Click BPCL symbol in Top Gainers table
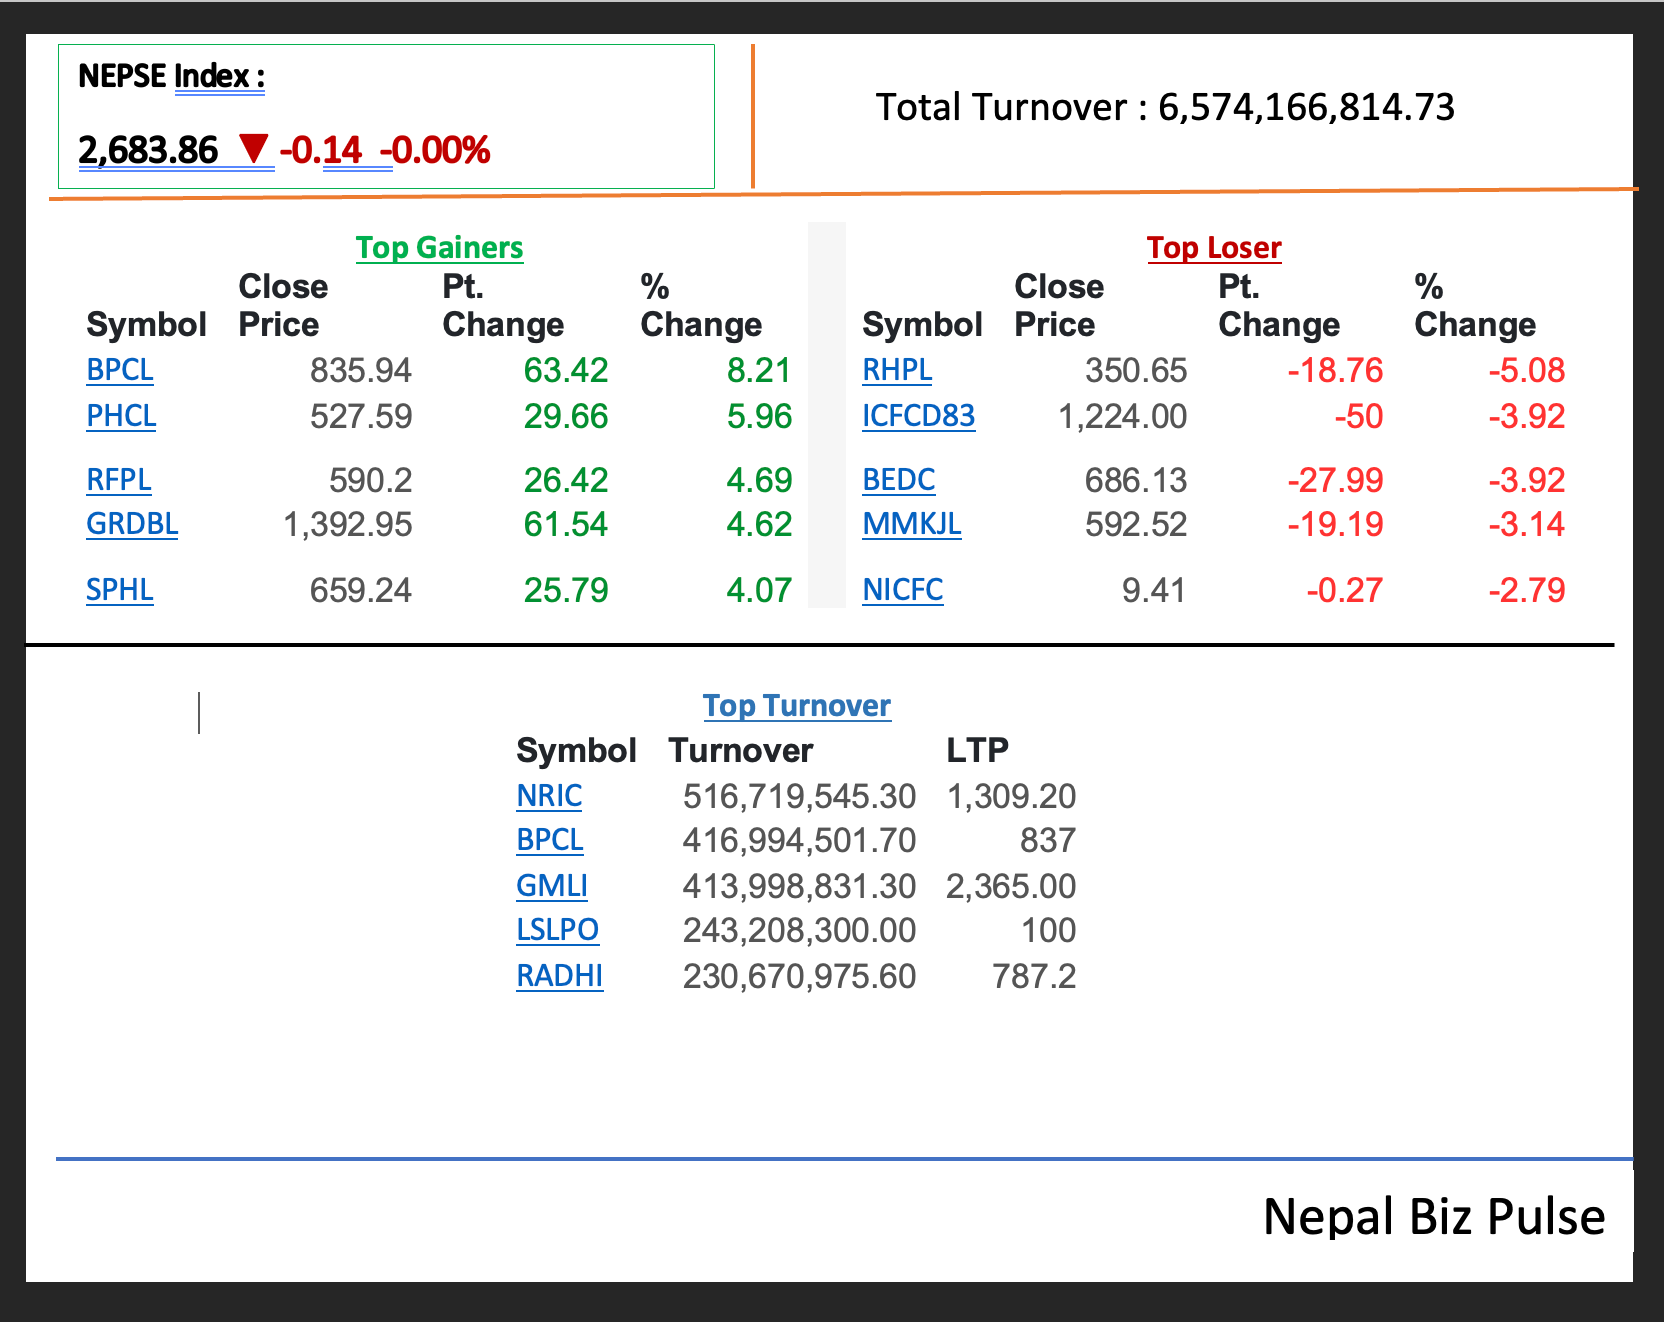 click(x=120, y=370)
